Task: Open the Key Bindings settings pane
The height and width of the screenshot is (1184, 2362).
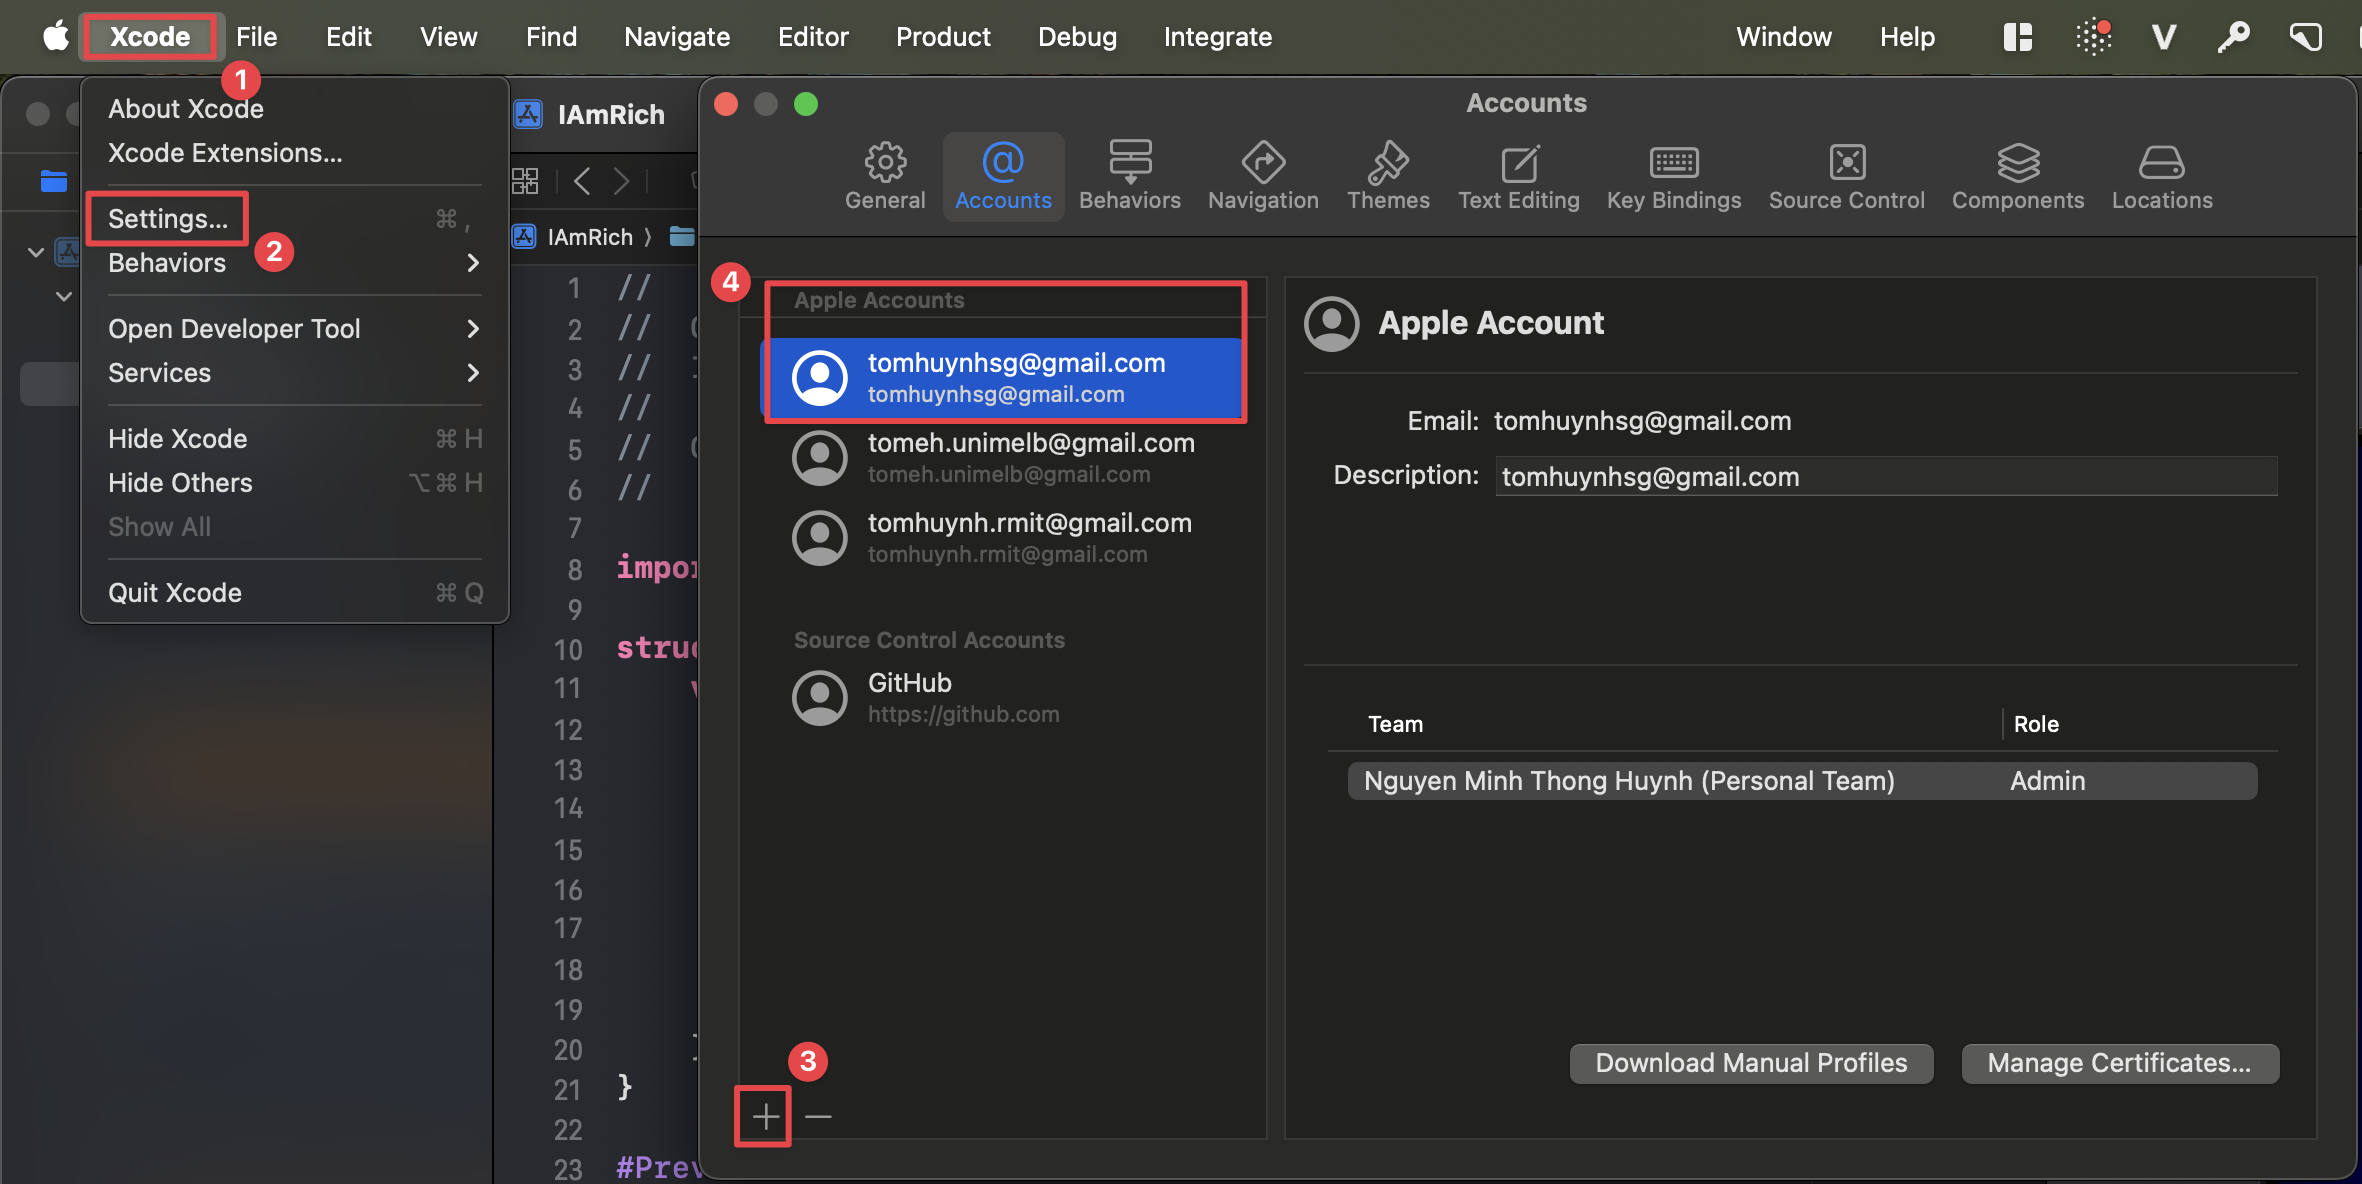Action: tap(1673, 176)
